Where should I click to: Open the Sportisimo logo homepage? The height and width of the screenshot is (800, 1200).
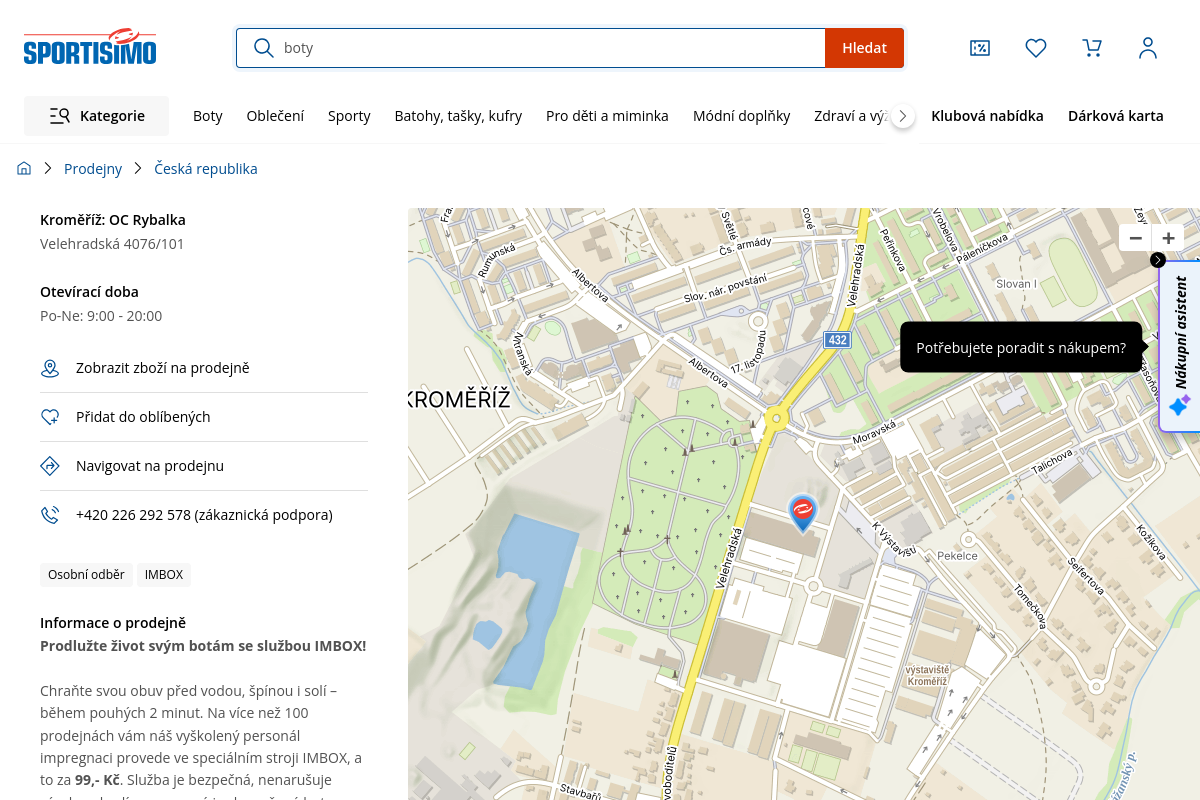tap(90, 47)
